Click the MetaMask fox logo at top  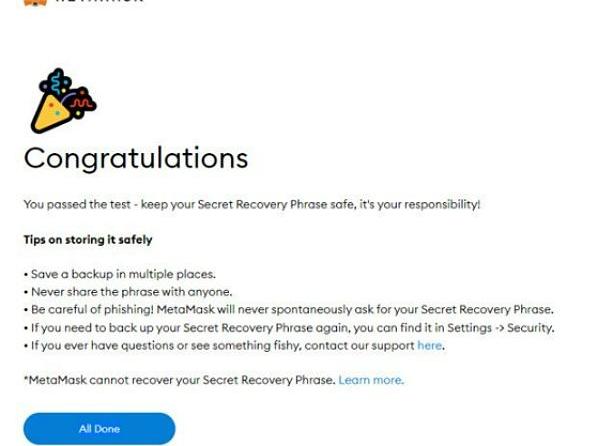[x=35, y=2]
